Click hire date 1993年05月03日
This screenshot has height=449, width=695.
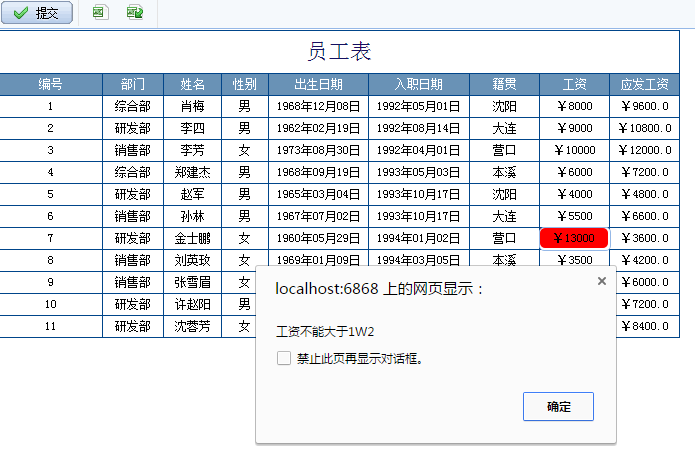(418, 172)
